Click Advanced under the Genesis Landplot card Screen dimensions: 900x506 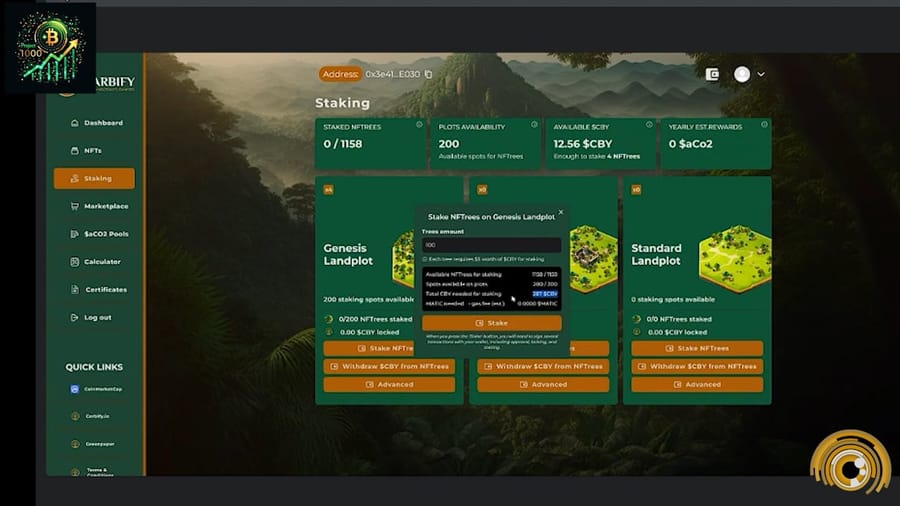point(389,384)
